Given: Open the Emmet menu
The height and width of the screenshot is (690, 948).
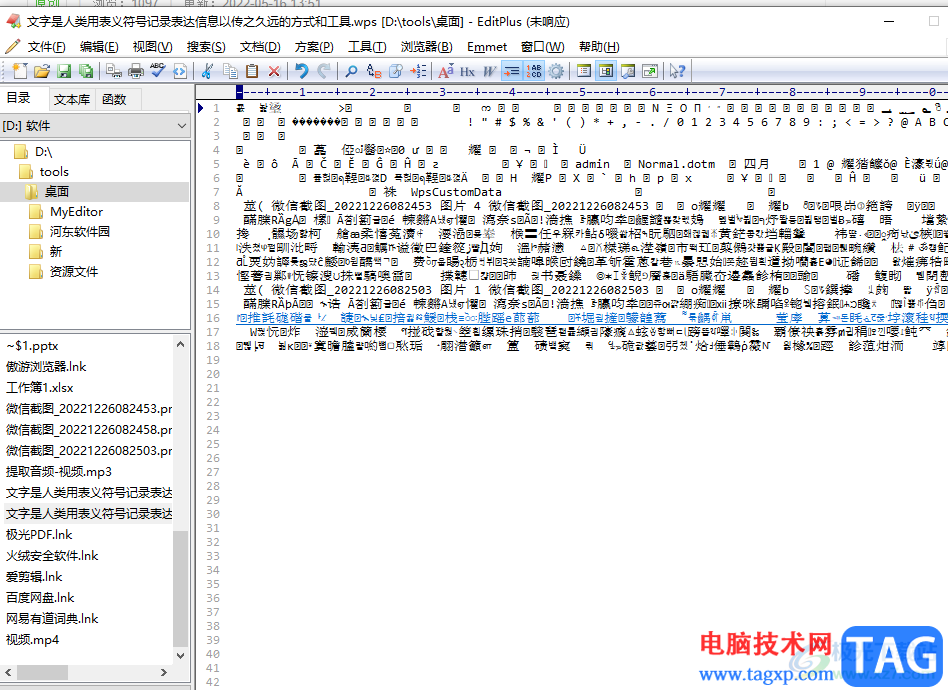Looking at the screenshot, I should pos(487,47).
